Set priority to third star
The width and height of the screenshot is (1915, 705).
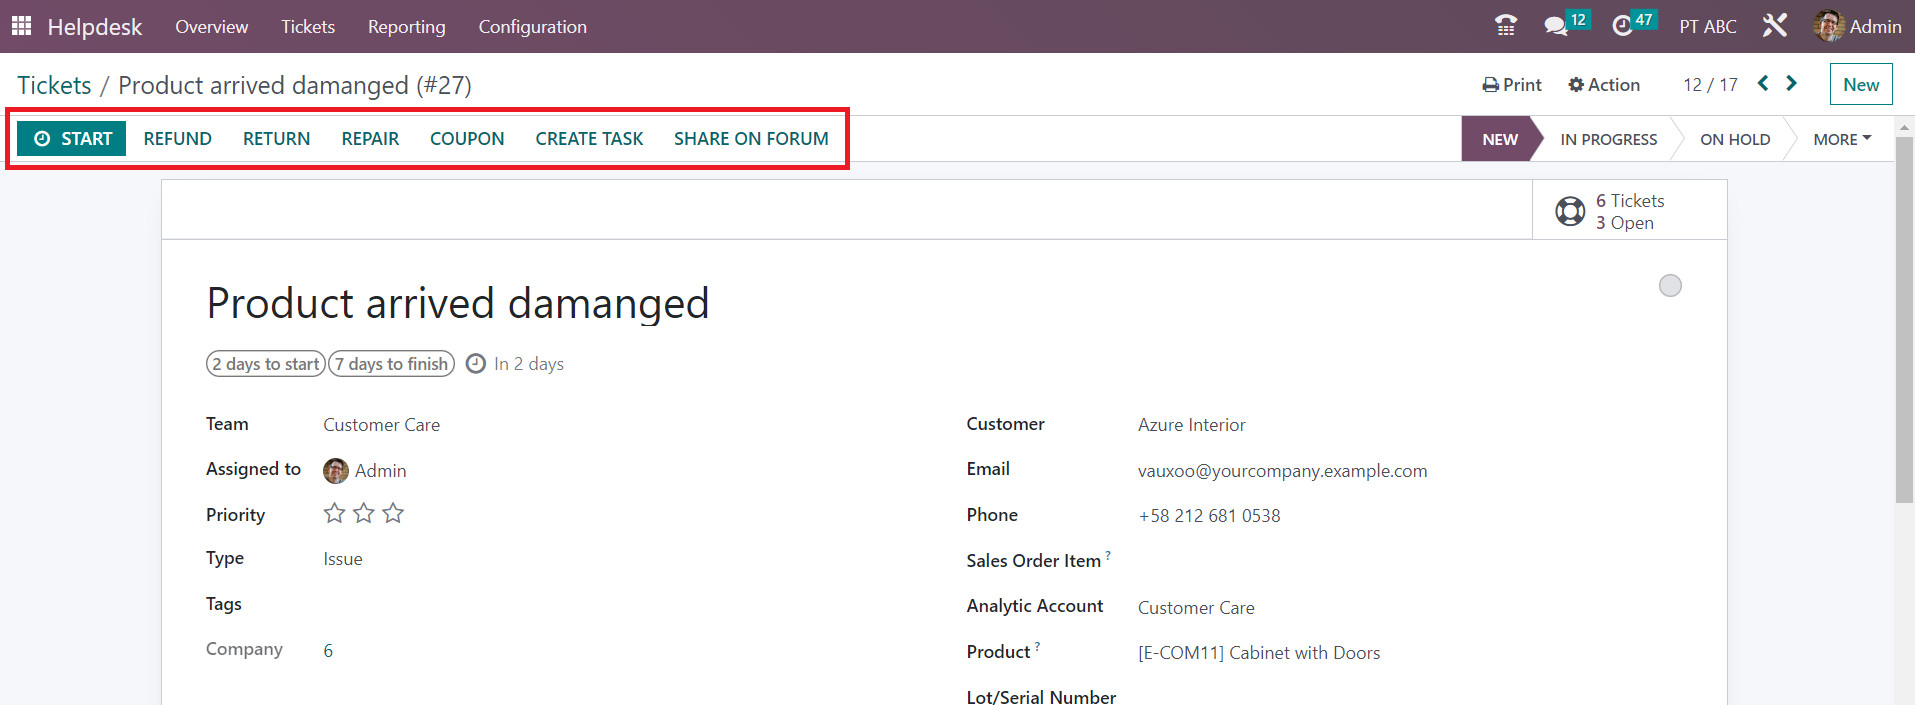pyautogui.click(x=393, y=514)
